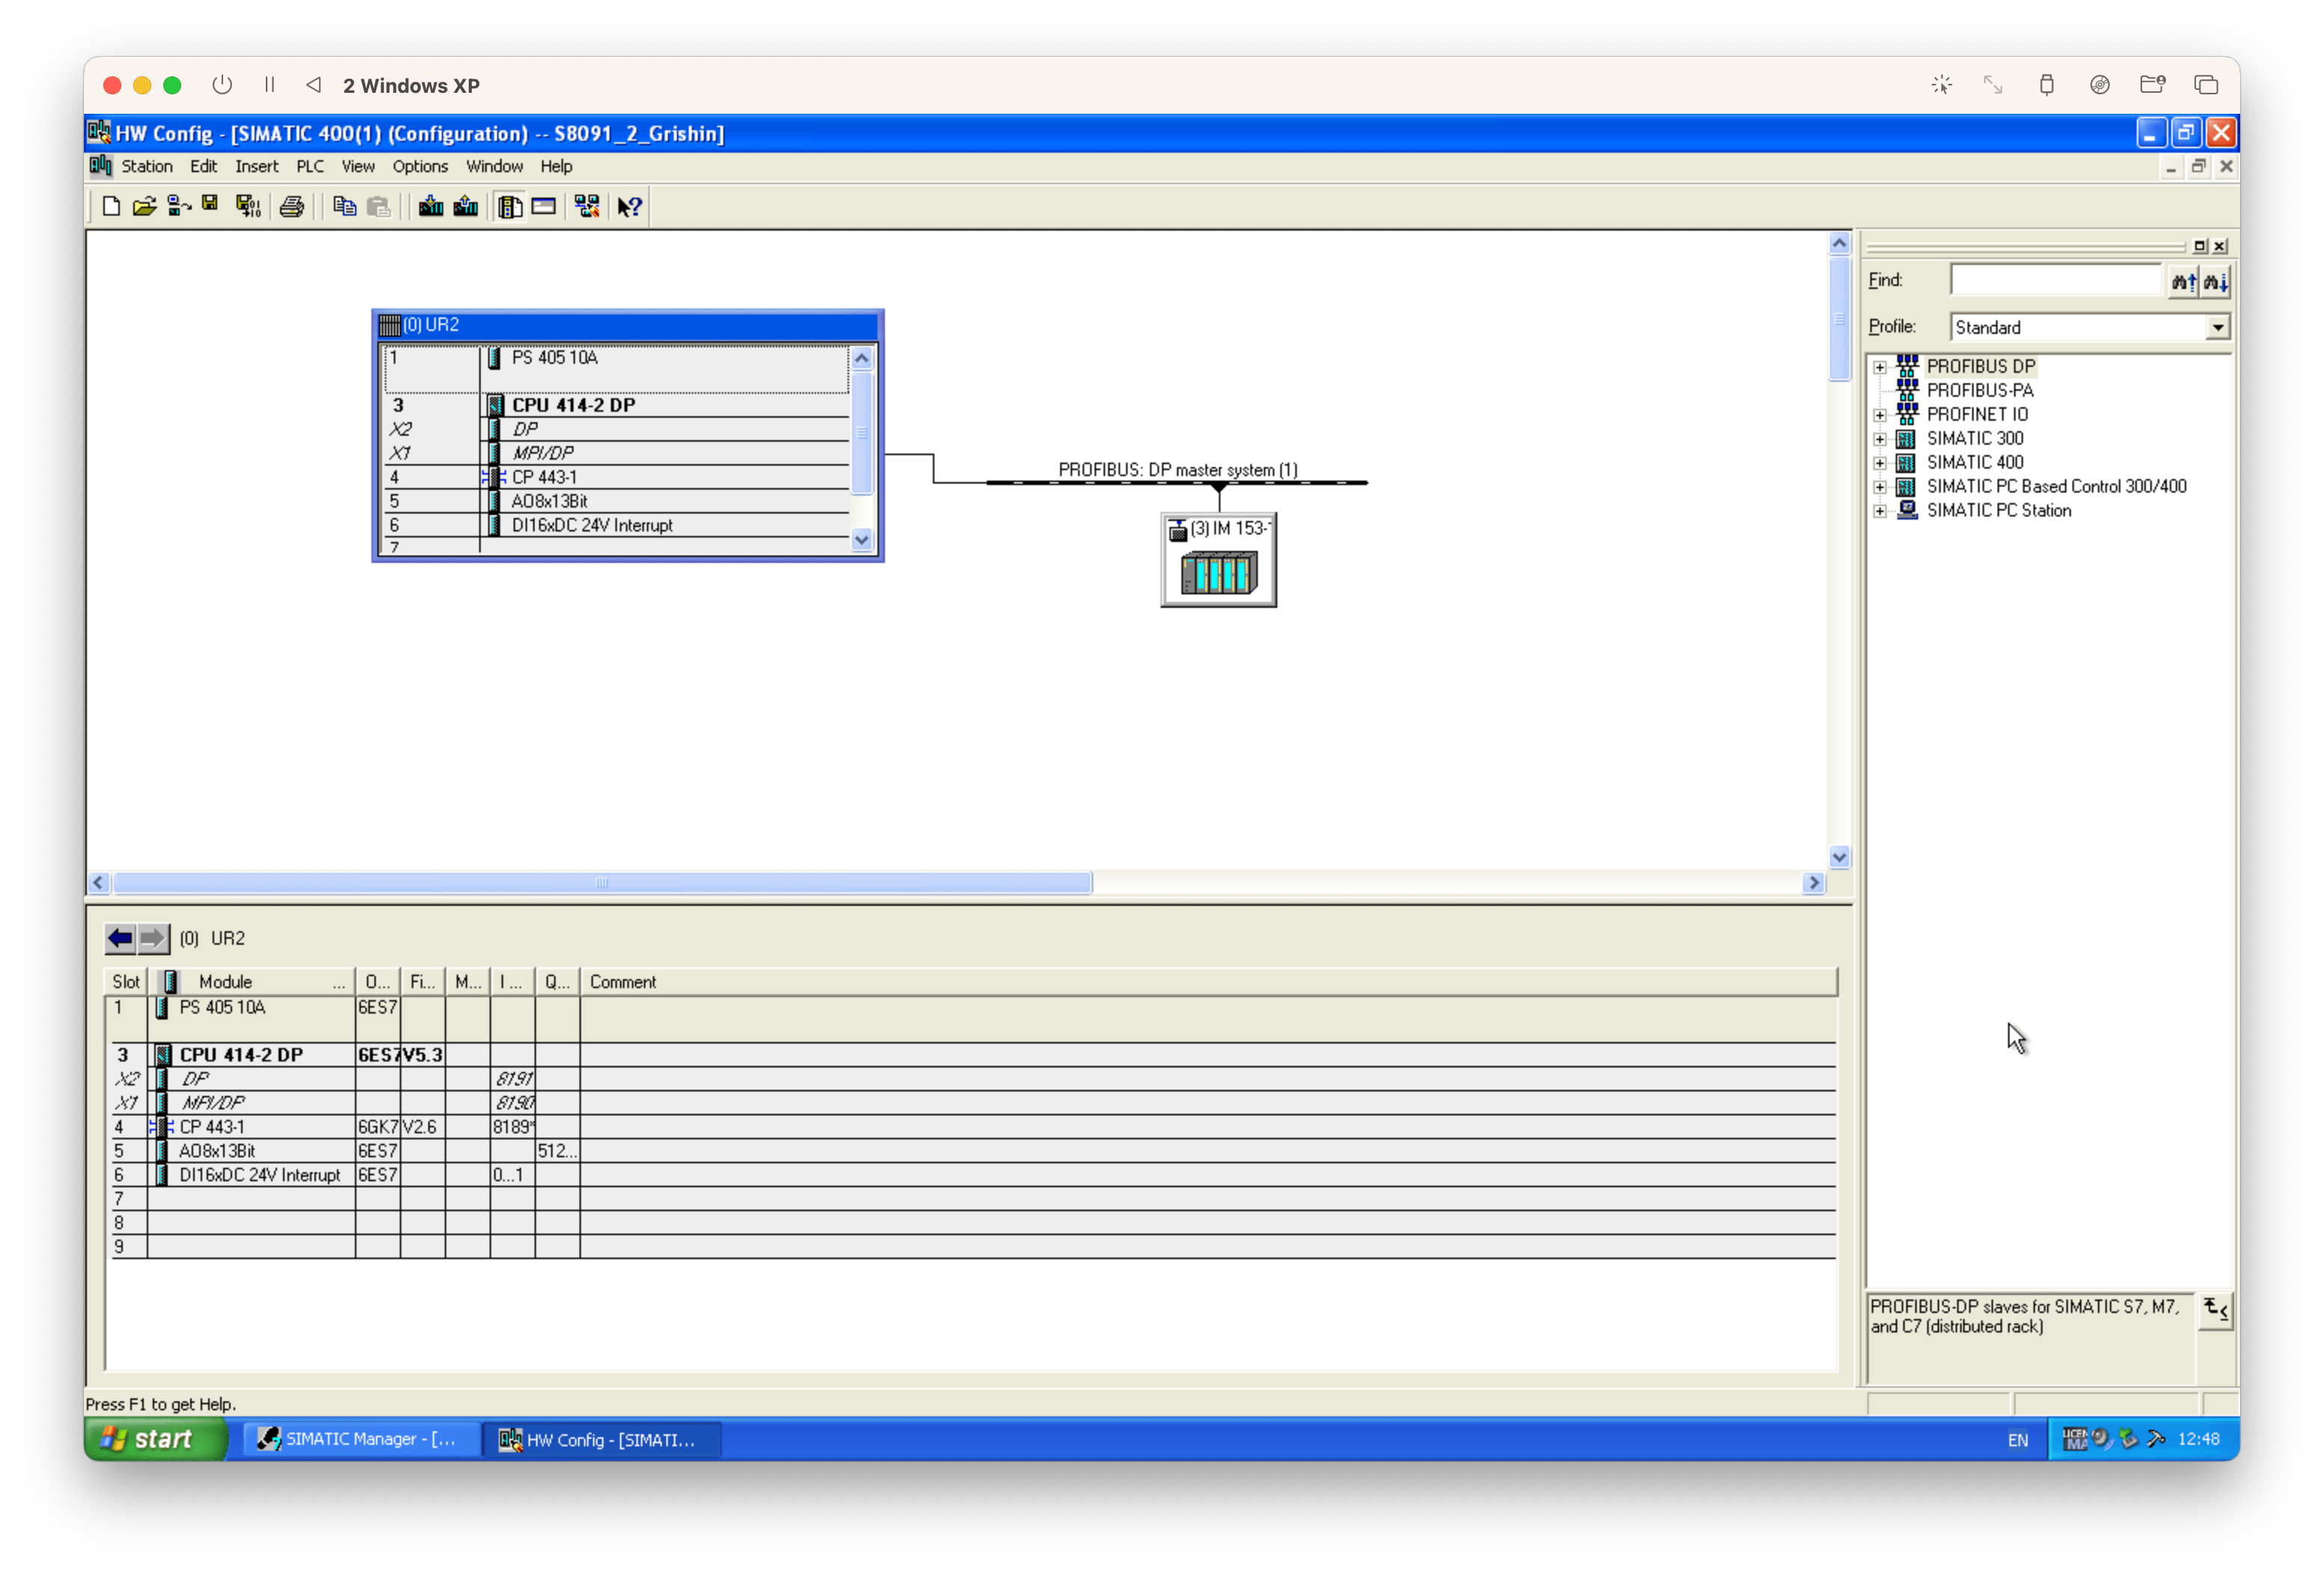
Task: Click the Address Overview window icon
Action: point(543,207)
